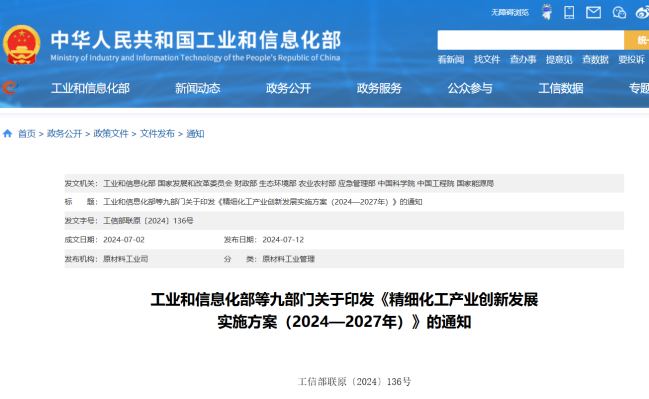Click the 找文件 quick link
This screenshot has height=399, width=649.
coord(487,60)
